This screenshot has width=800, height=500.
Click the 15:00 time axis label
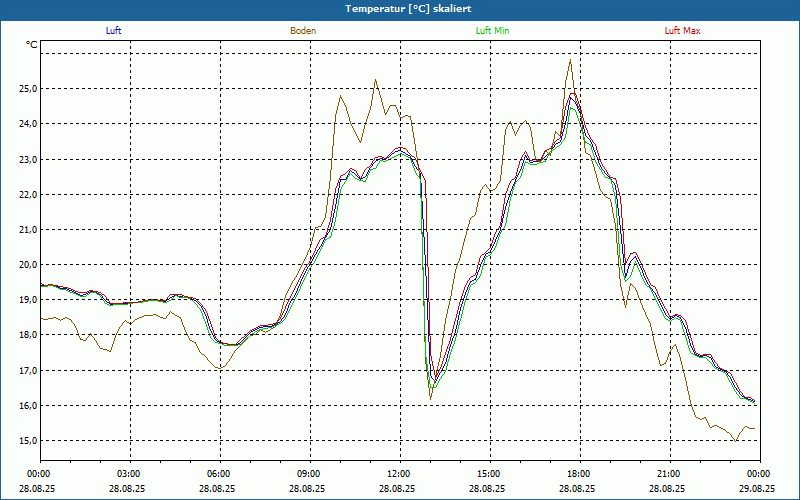(x=489, y=473)
